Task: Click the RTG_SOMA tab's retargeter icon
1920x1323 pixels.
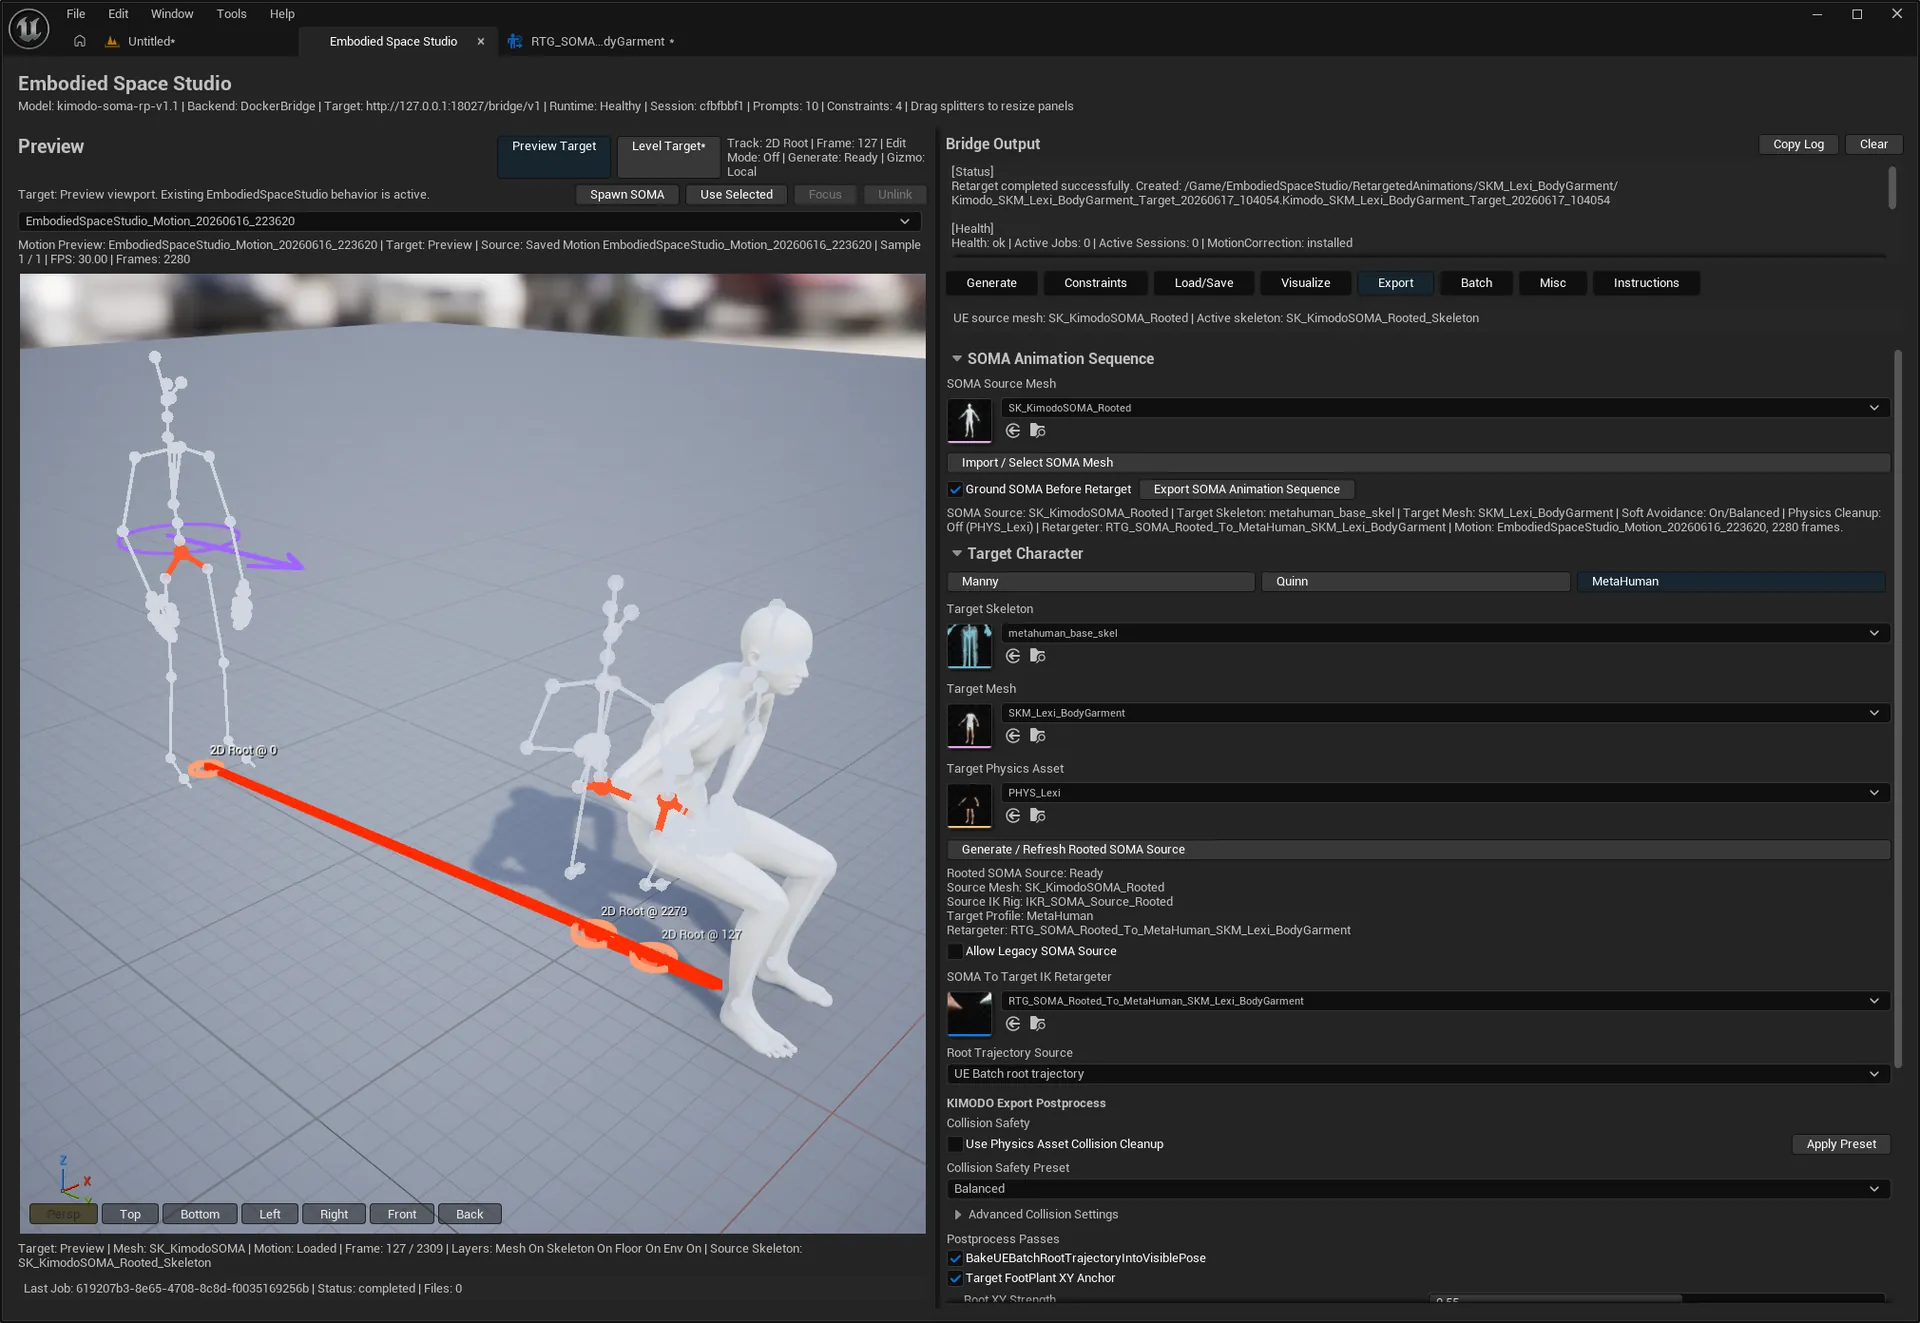Action: pyautogui.click(x=515, y=42)
